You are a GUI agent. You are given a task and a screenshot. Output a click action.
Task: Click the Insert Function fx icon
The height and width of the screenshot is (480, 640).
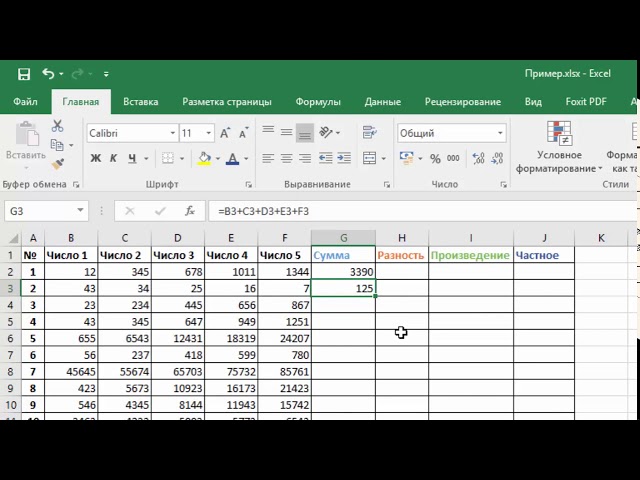tap(190, 211)
